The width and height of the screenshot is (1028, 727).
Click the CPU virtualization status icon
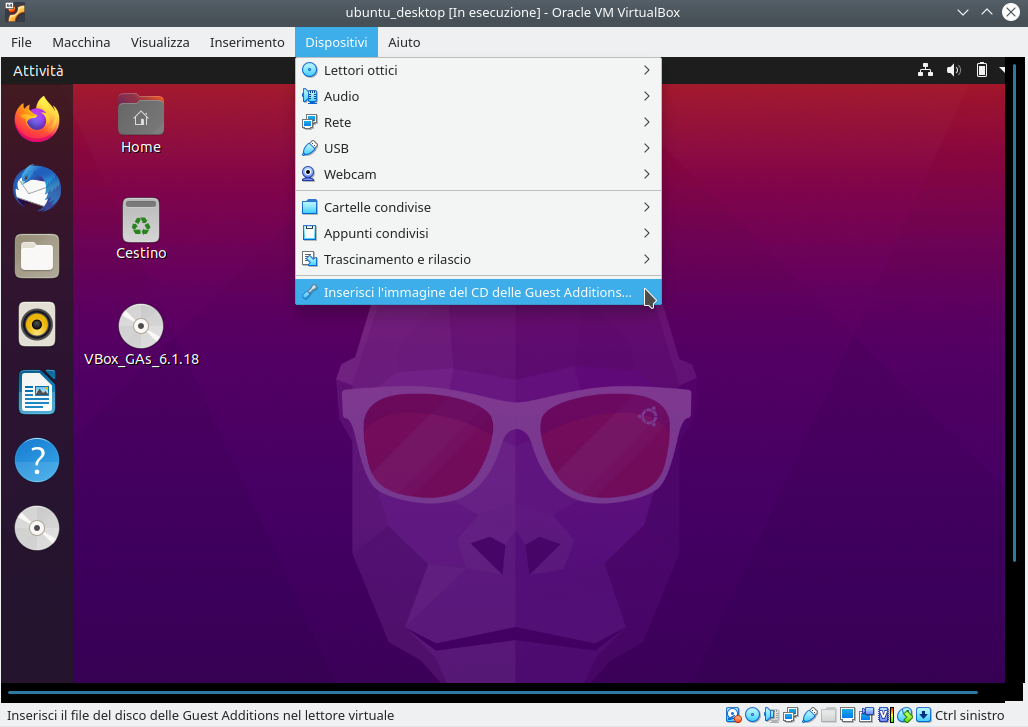coord(886,715)
